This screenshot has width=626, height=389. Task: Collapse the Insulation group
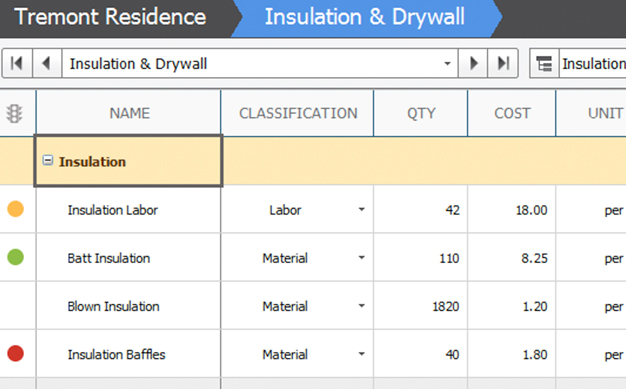click(x=48, y=161)
